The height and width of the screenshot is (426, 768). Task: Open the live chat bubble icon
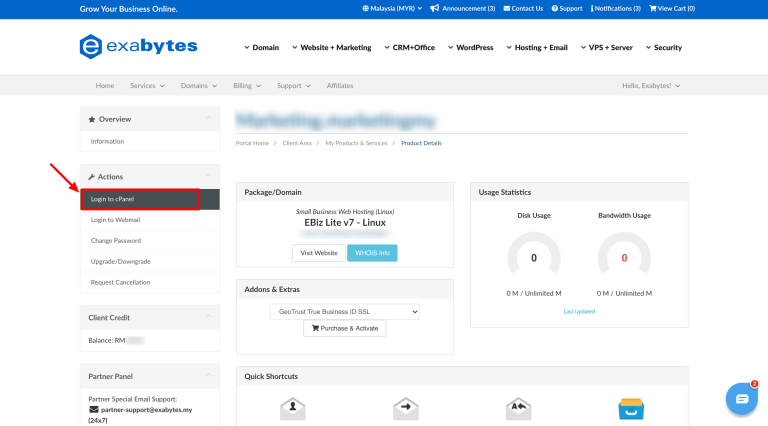(742, 399)
